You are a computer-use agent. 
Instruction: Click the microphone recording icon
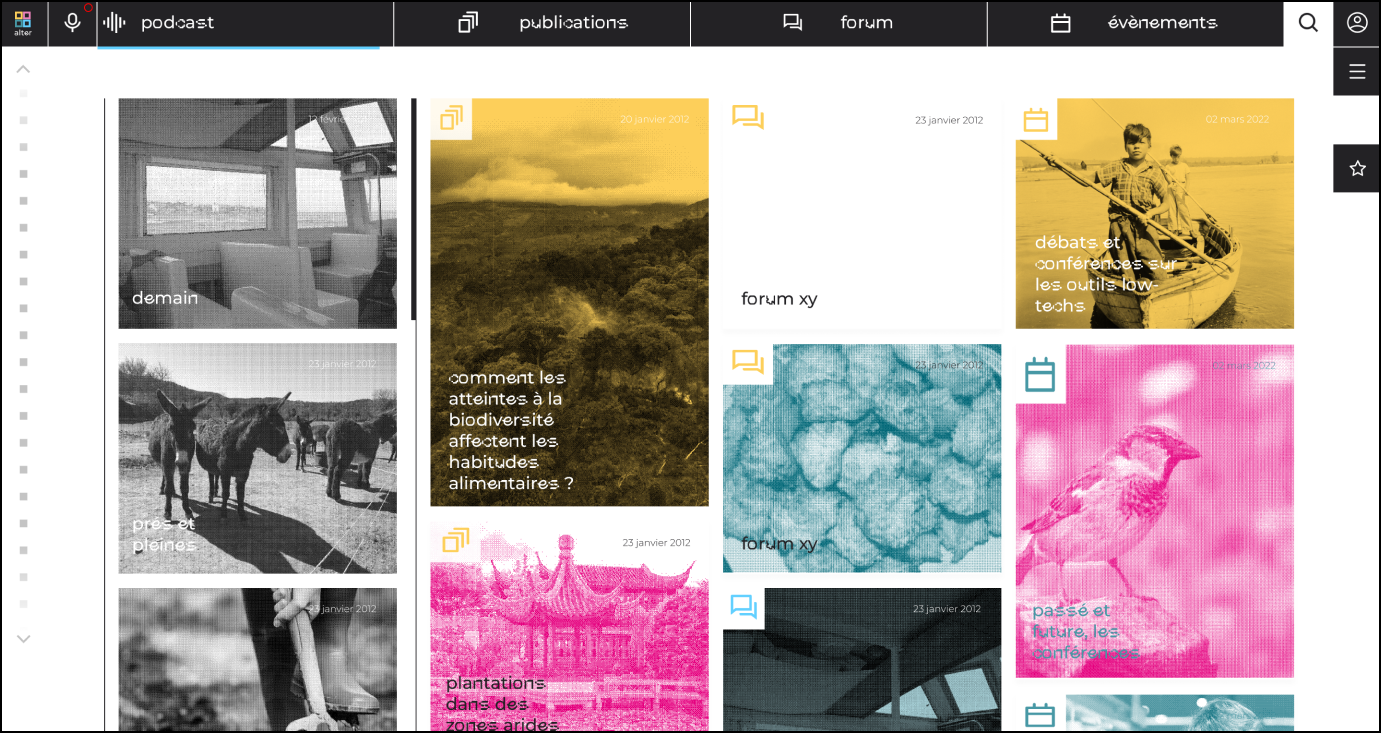pos(72,23)
